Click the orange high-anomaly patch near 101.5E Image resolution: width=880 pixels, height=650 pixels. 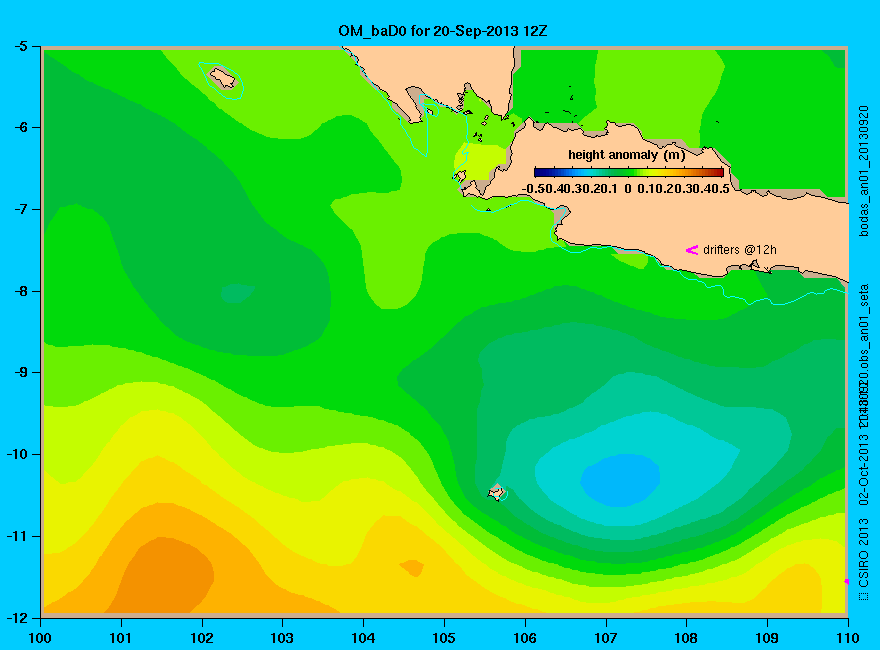point(164,575)
